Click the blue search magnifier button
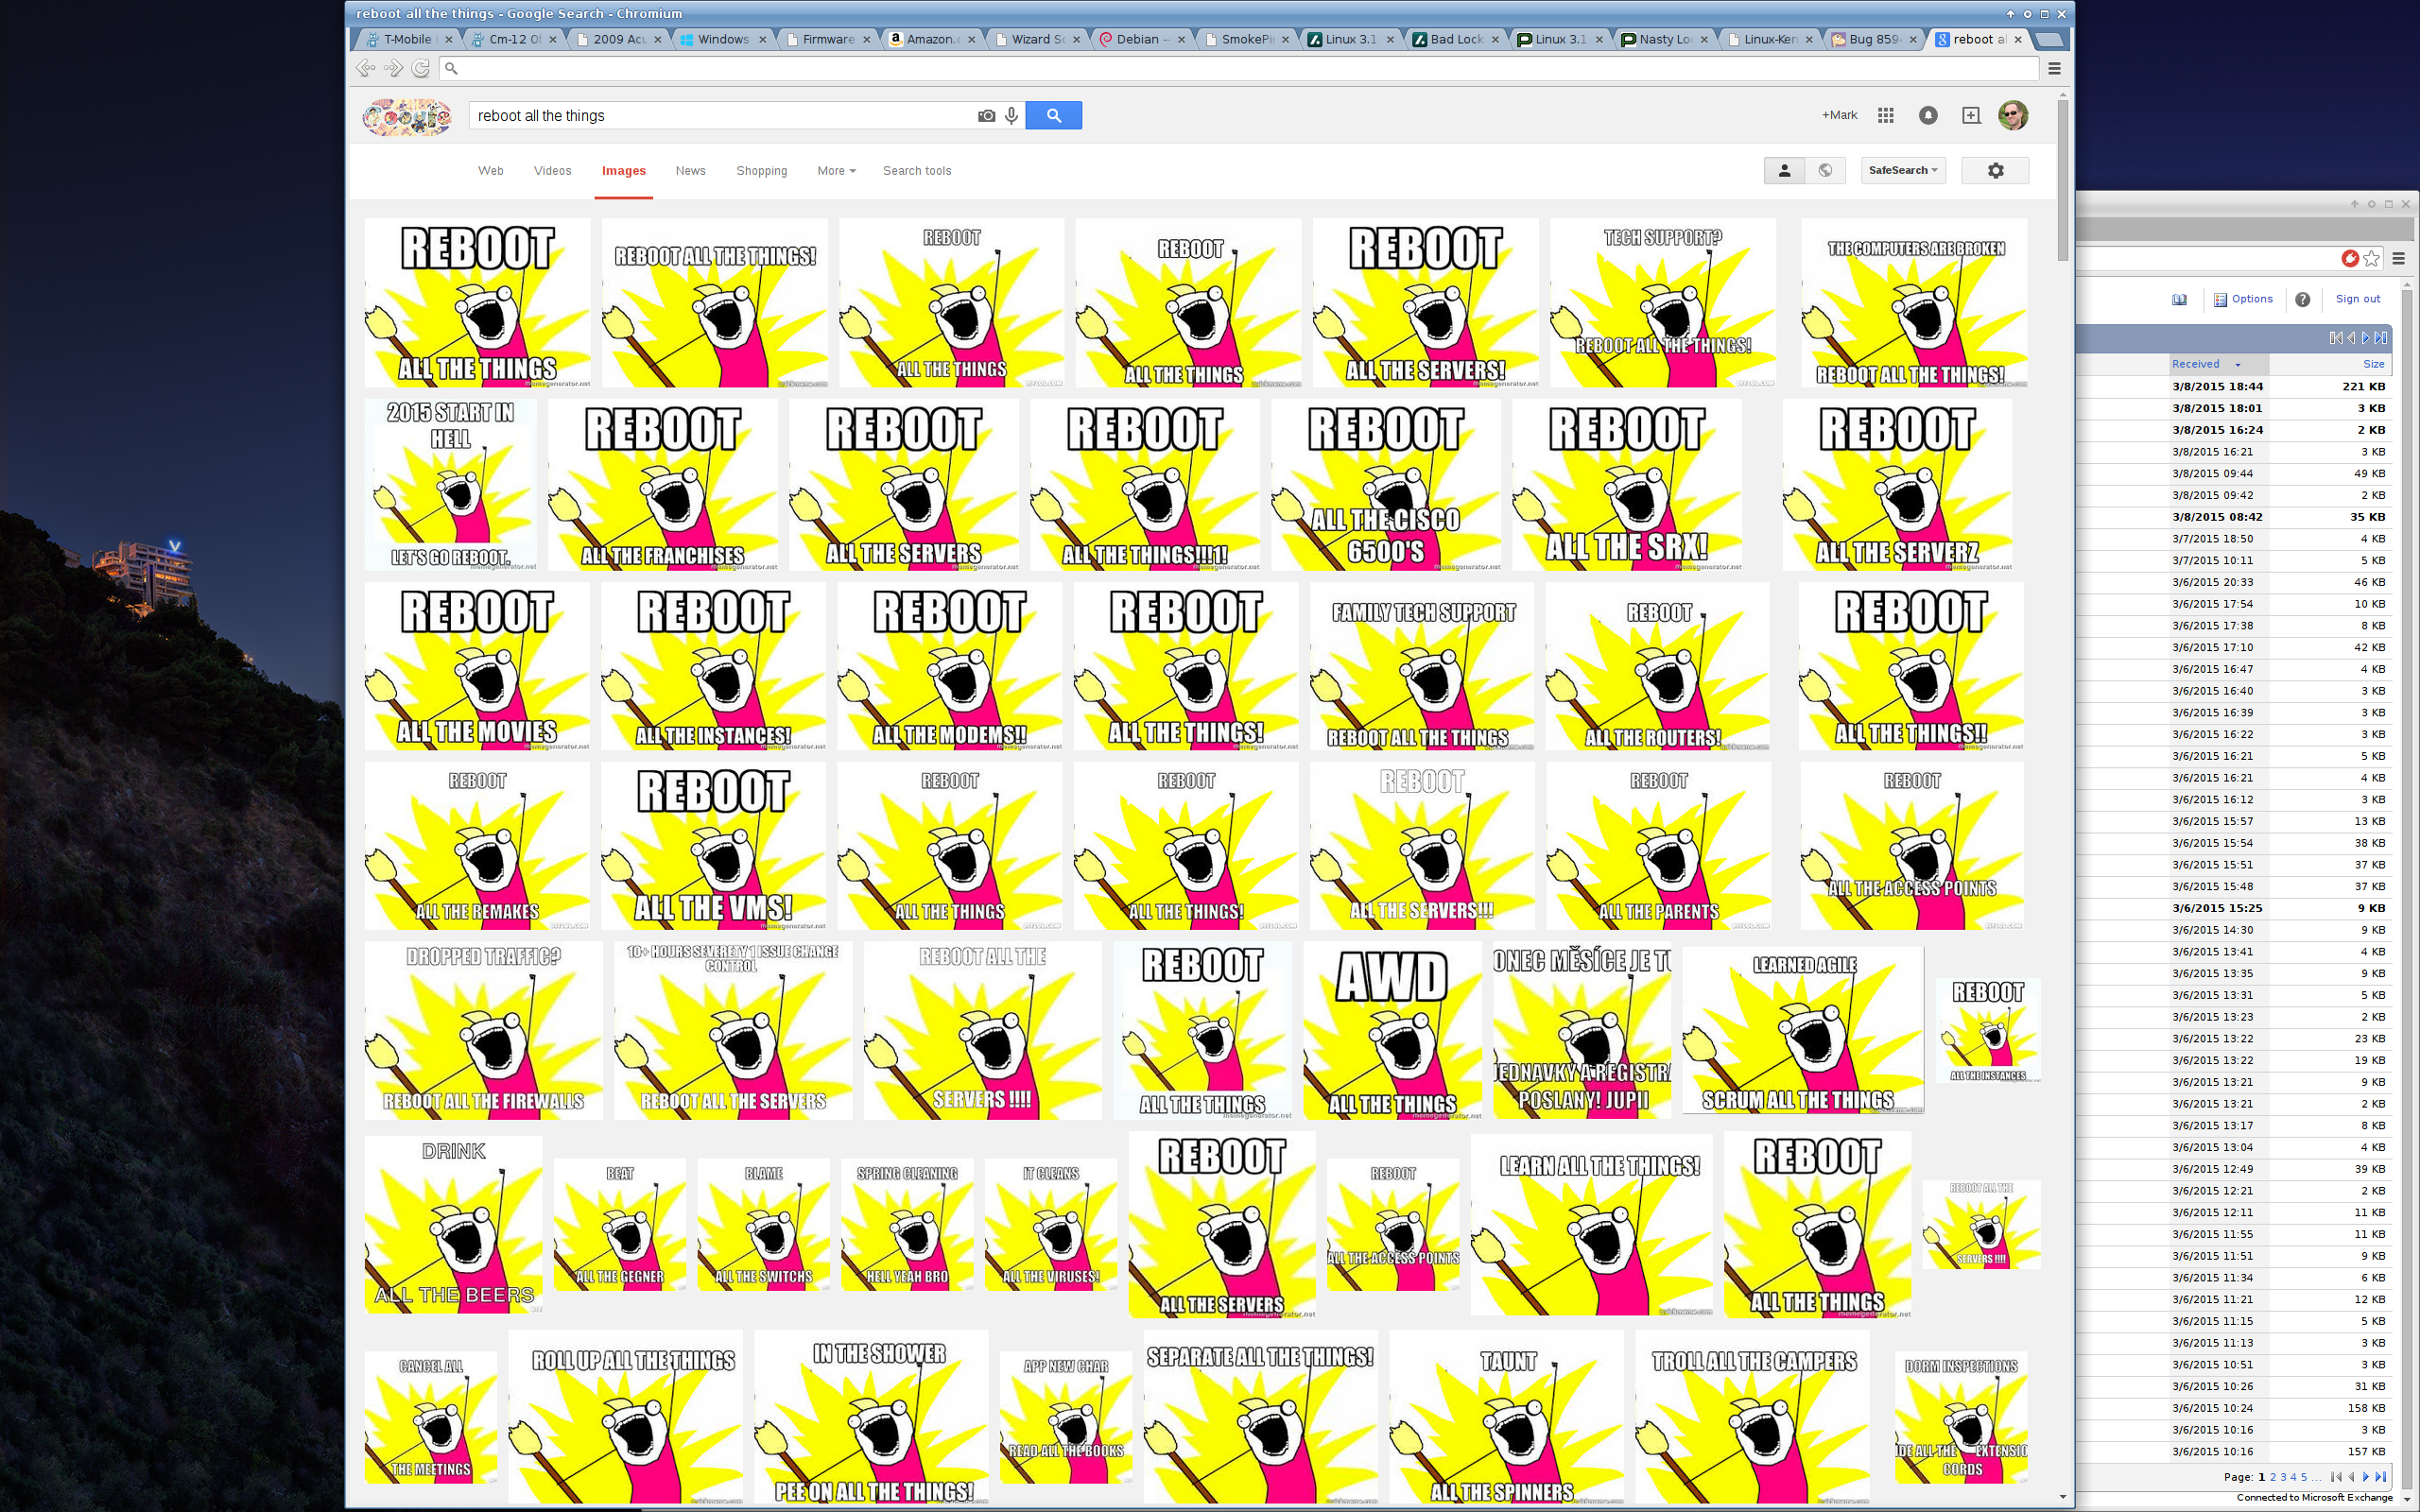2420x1512 pixels. click(x=1053, y=115)
